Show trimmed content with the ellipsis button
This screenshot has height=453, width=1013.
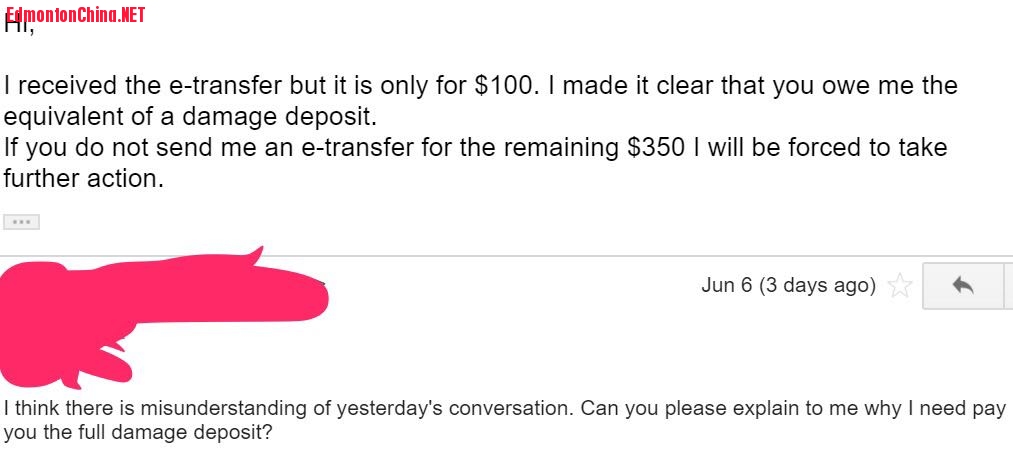(21, 221)
